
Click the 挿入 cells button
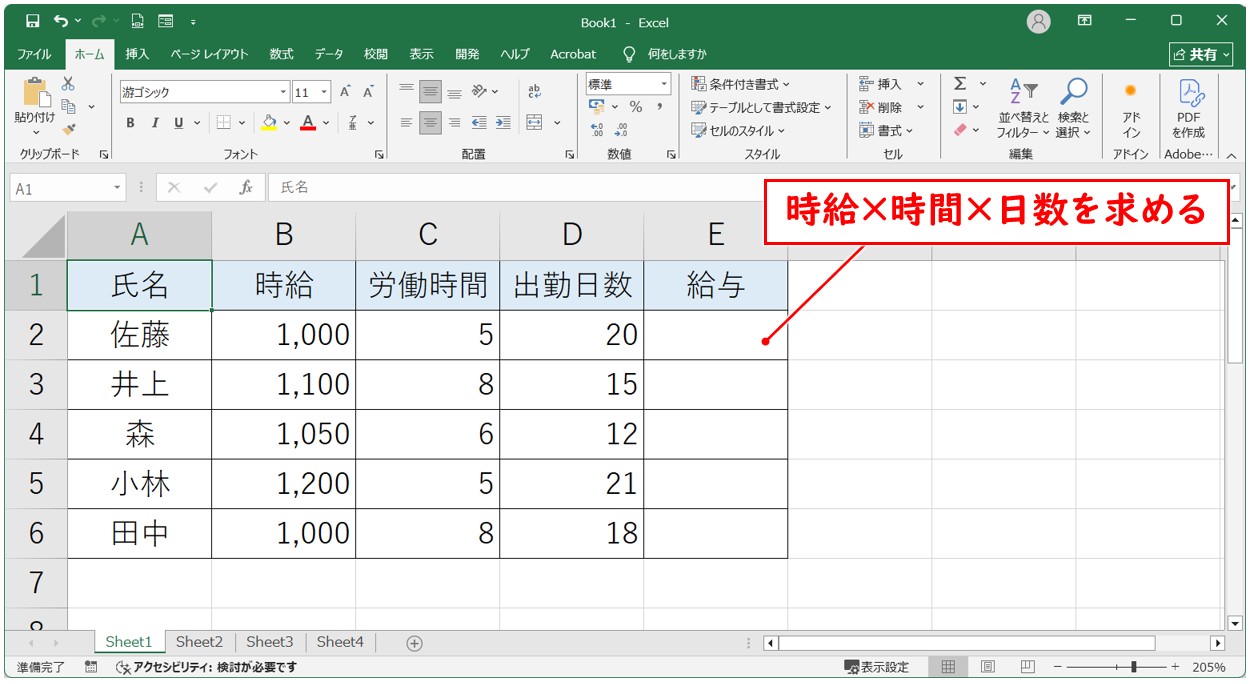(890, 84)
